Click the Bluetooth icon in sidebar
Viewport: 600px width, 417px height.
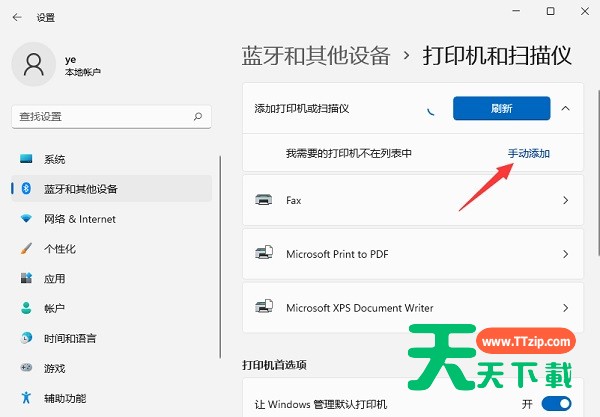coord(26,189)
